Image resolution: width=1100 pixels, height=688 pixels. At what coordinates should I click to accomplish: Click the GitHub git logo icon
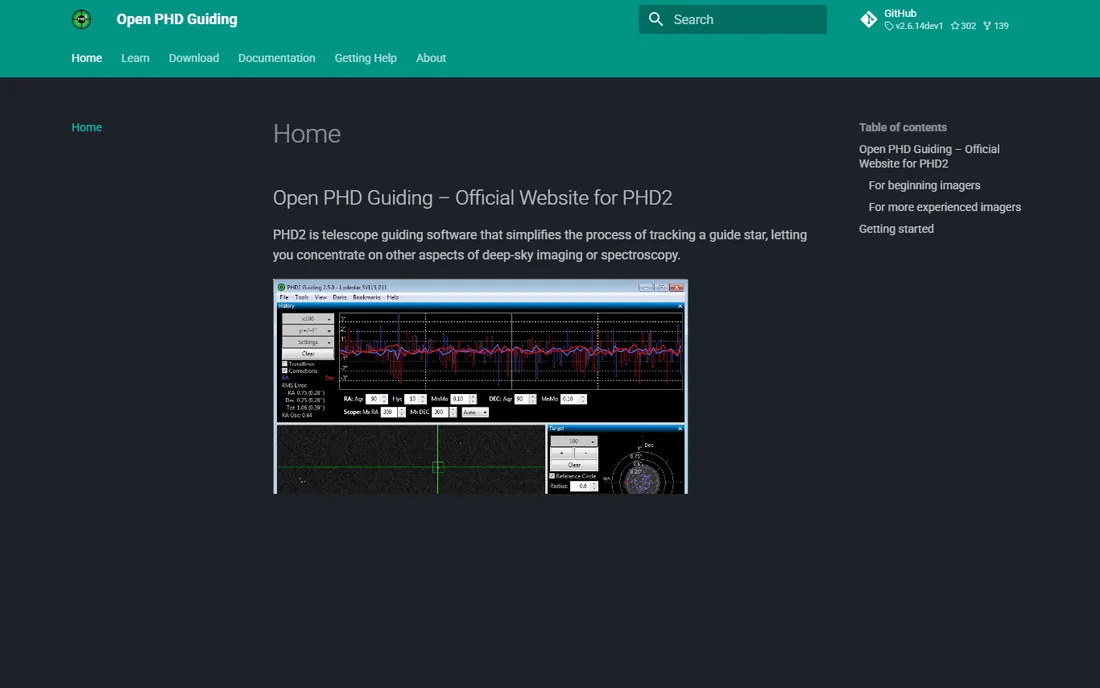(x=868, y=19)
